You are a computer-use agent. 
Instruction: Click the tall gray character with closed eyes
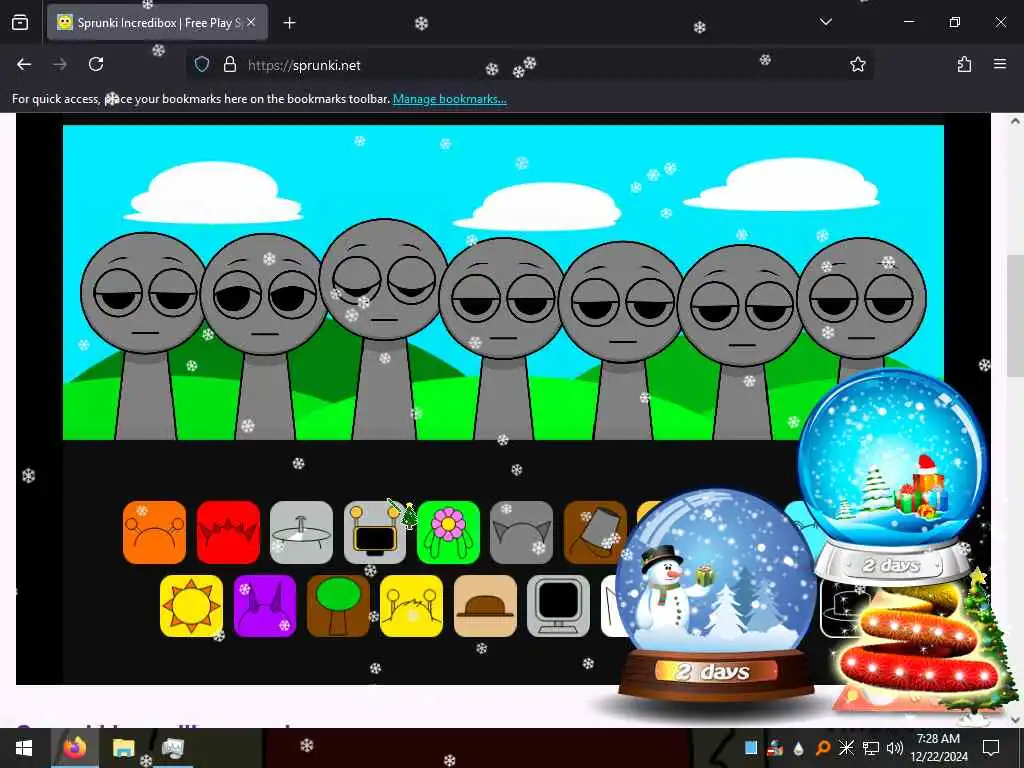click(x=384, y=327)
